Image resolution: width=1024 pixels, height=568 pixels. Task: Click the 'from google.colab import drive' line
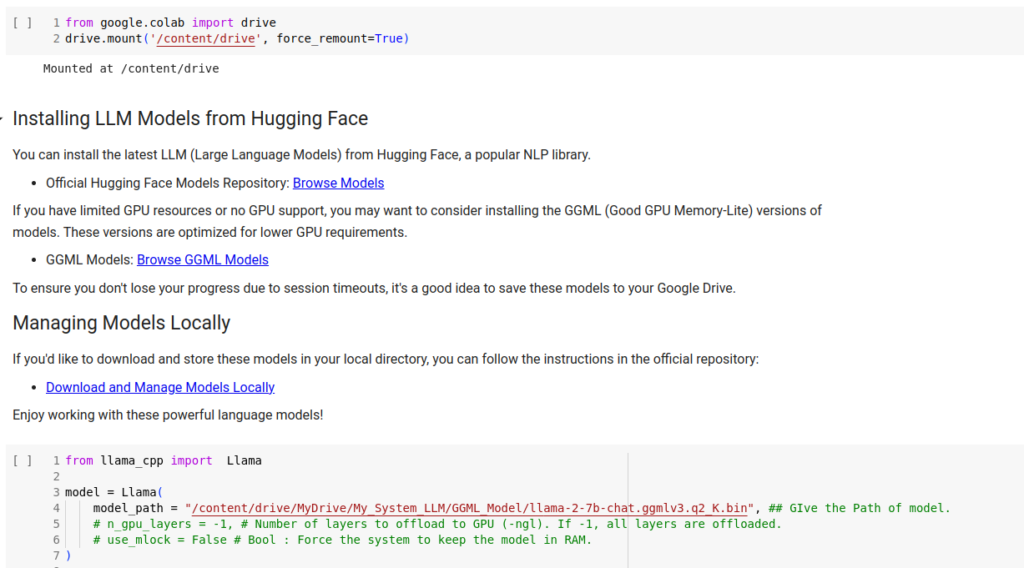click(x=170, y=23)
